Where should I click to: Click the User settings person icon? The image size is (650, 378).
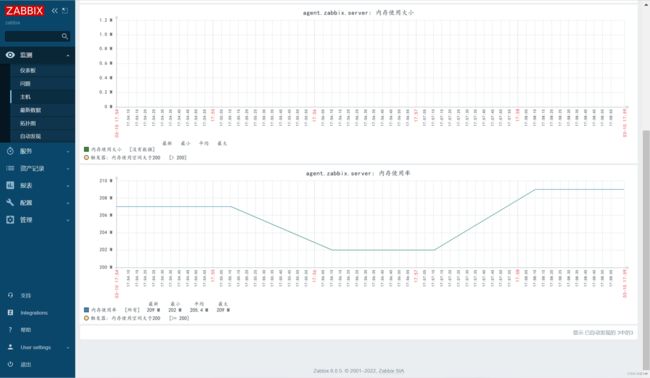10,347
